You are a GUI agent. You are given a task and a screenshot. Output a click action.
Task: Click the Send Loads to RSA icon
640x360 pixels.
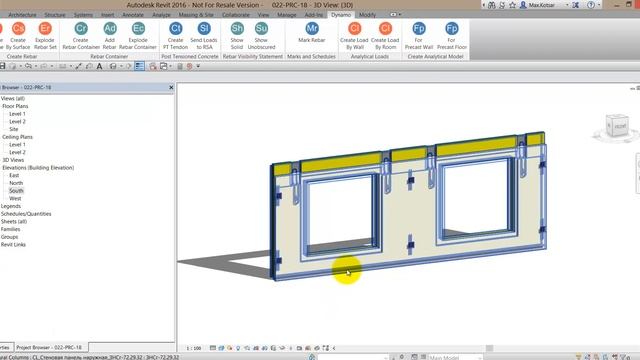point(204,29)
